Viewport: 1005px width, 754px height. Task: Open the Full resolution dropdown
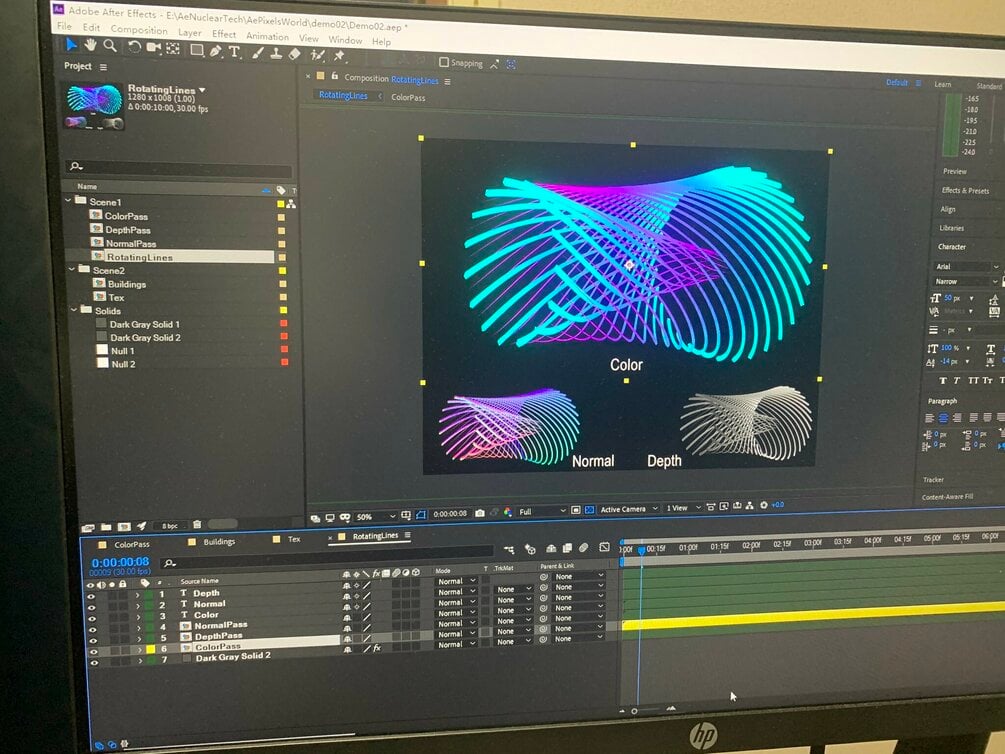pos(542,511)
